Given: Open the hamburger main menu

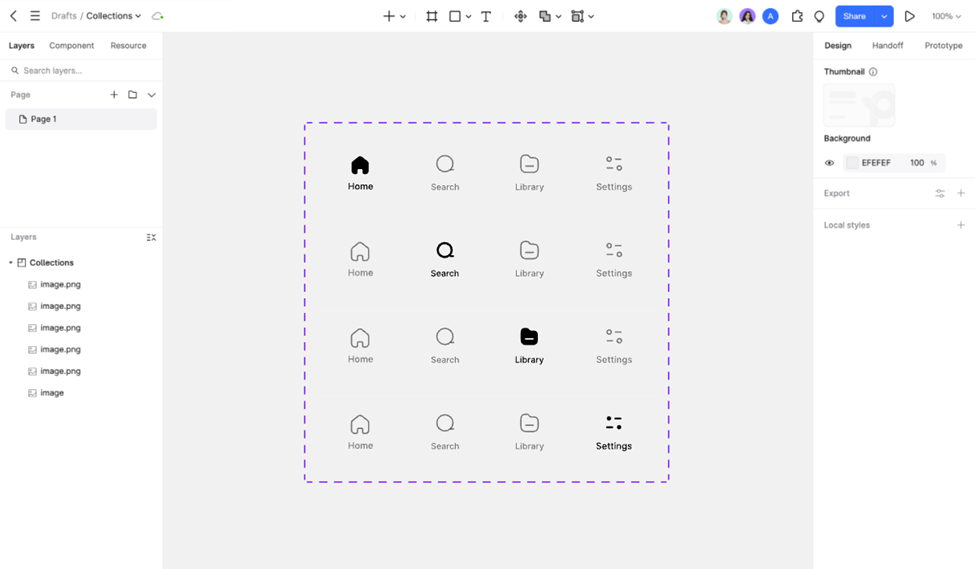Looking at the screenshot, I should pyautogui.click(x=35, y=16).
